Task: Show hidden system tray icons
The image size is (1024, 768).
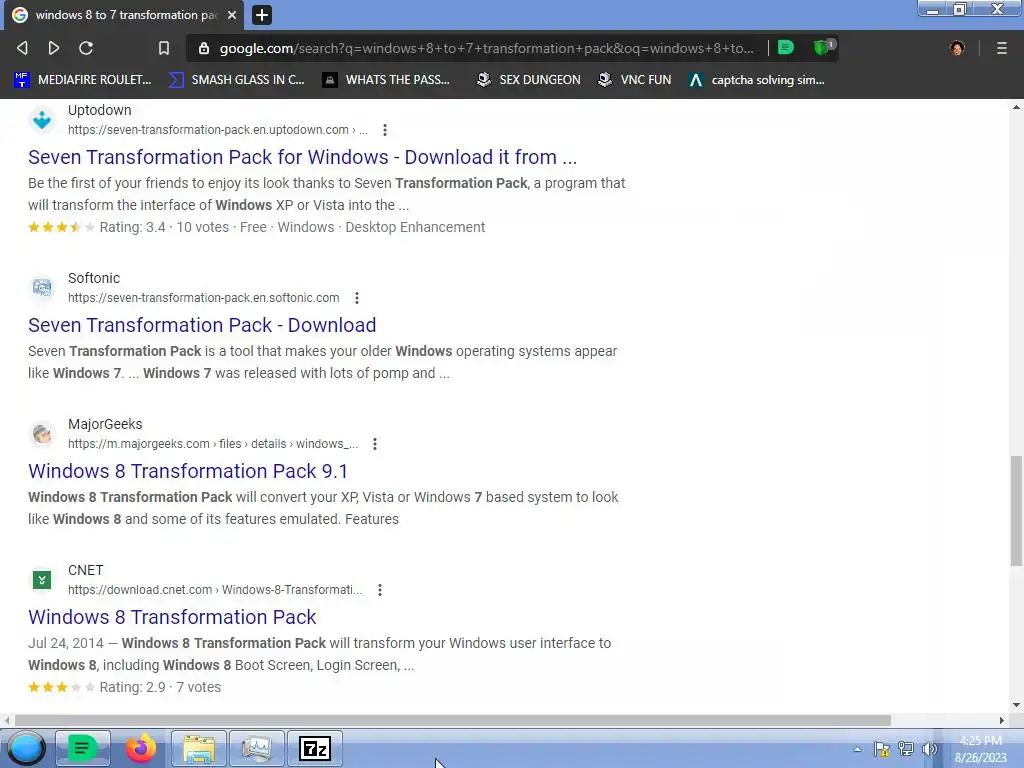Action: [857, 749]
